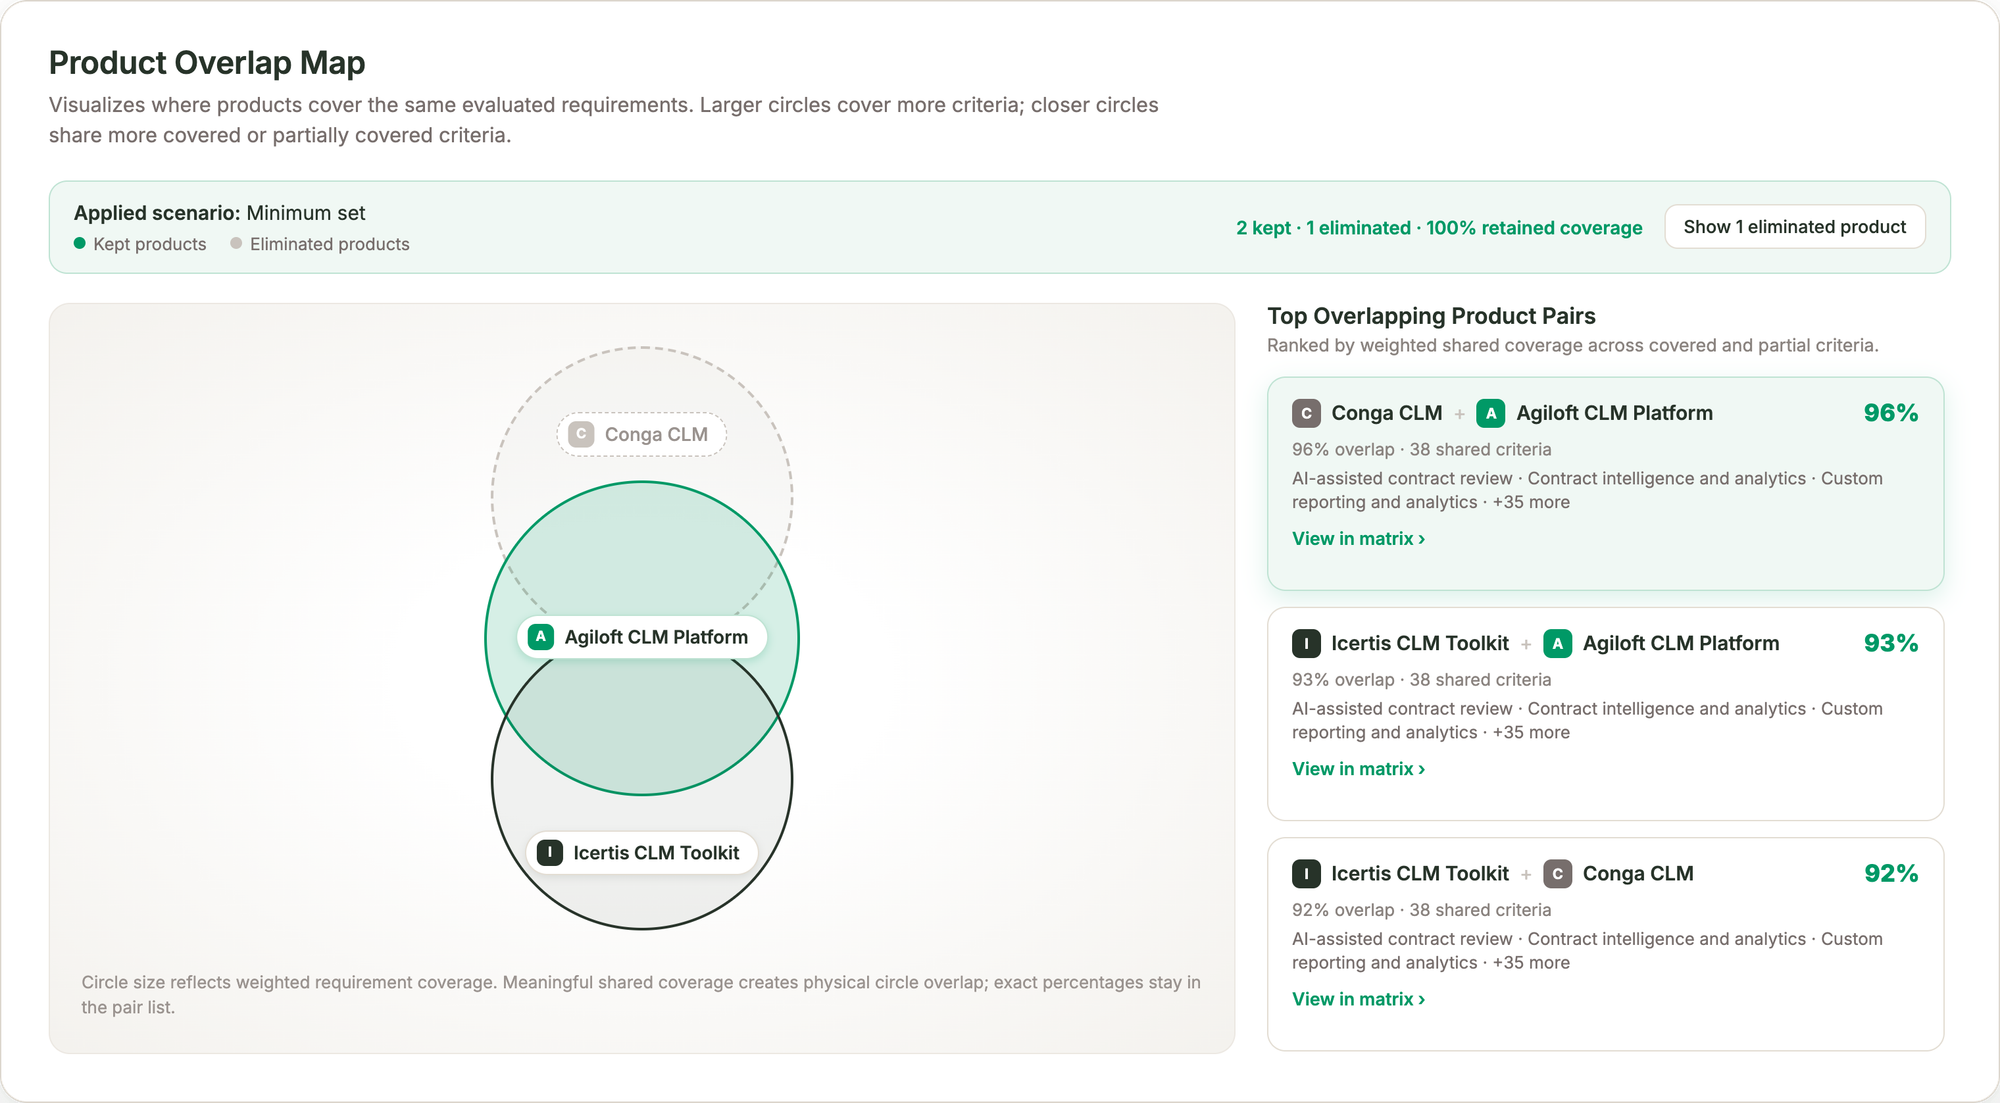Click the green A icon on the map's Agiloft label
Image resolution: width=2000 pixels, height=1103 pixels.
point(541,637)
